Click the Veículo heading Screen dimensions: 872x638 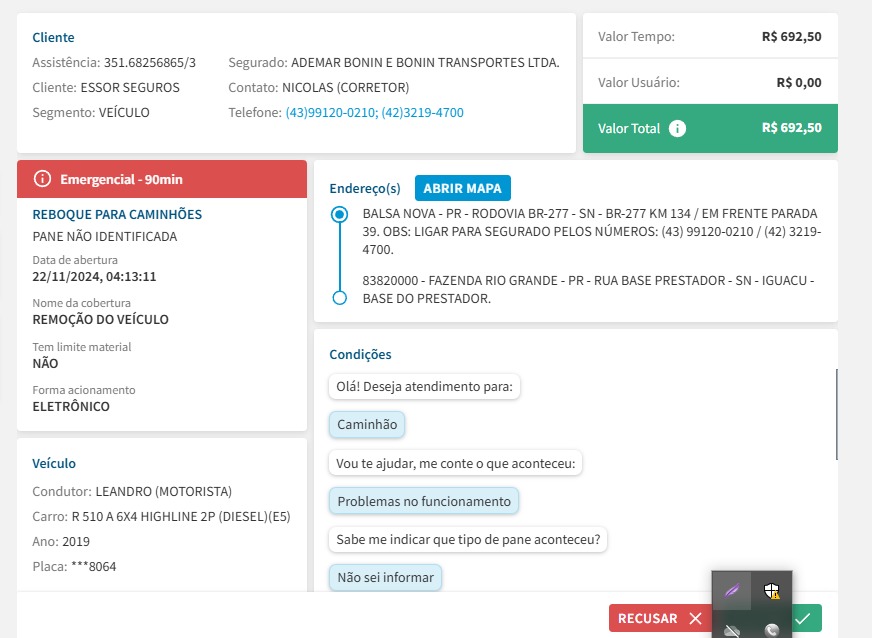coord(54,463)
